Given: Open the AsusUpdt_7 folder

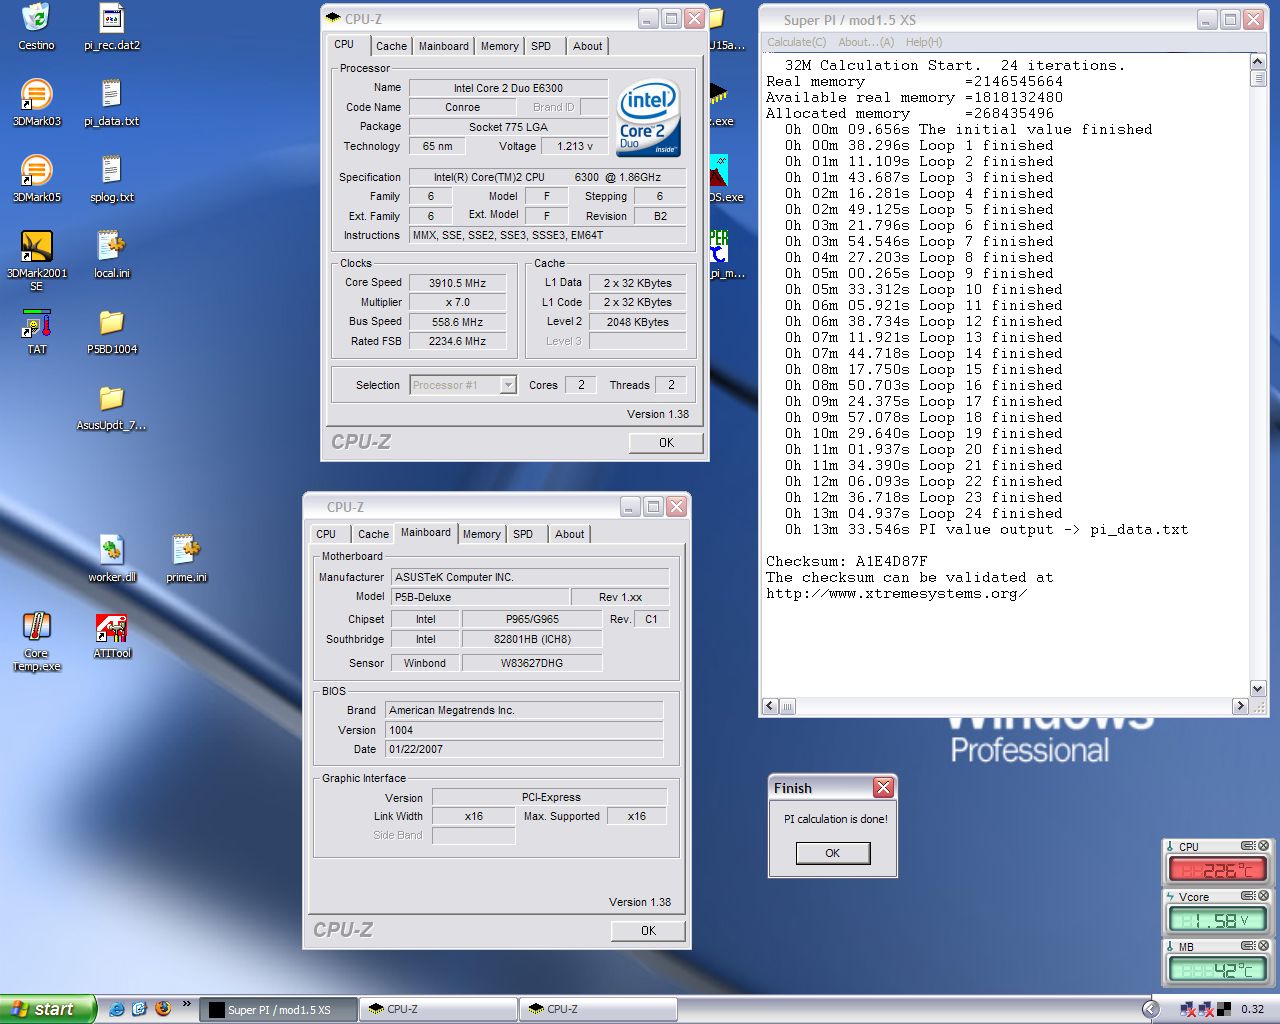Looking at the screenshot, I should (x=111, y=398).
